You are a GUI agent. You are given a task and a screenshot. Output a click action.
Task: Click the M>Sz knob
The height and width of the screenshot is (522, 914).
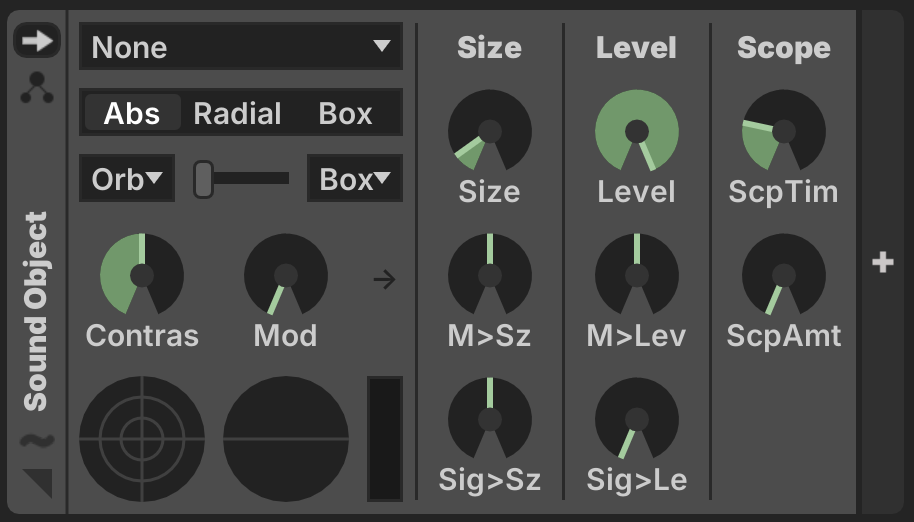point(490,274)
